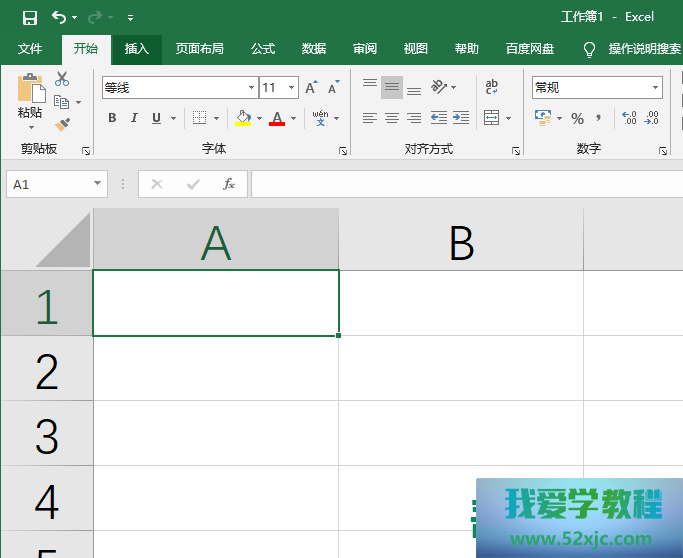
Task: Select column B header
Action: [461, 241]
